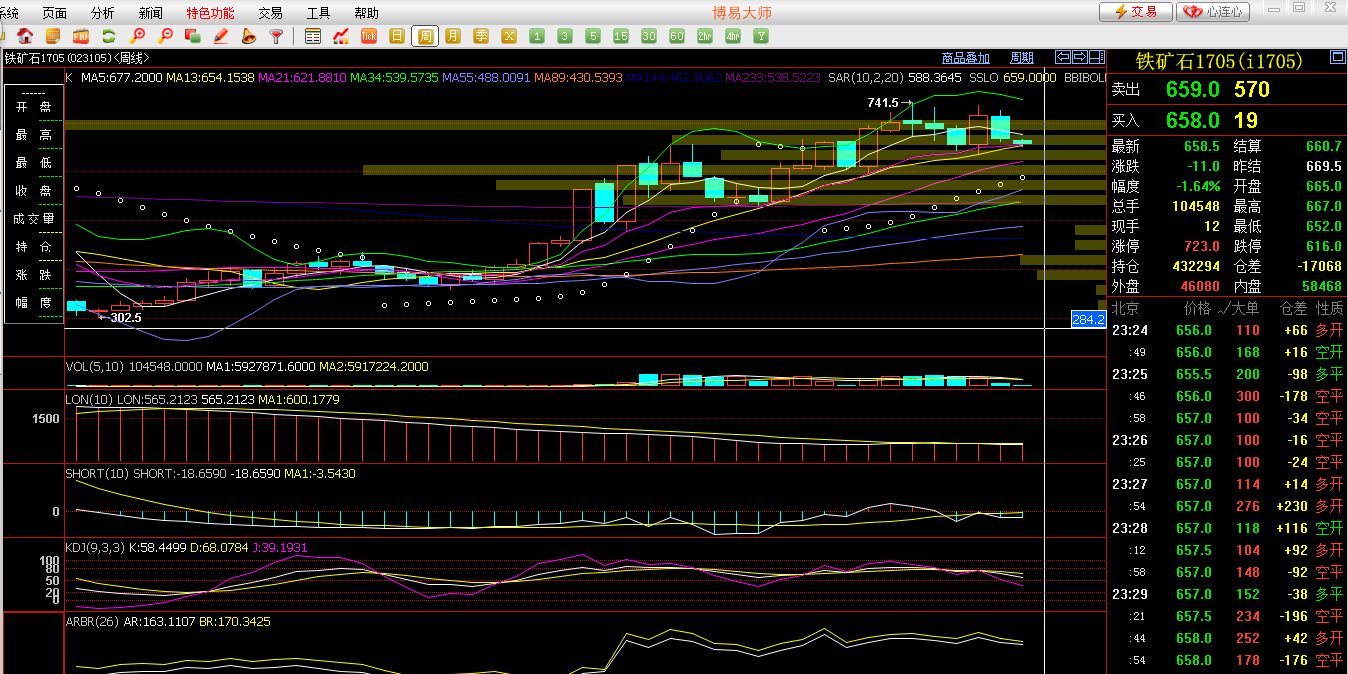Screen dimensions: 1348x674
Task: Open the 系统 menu
Action: click(9, 13)
